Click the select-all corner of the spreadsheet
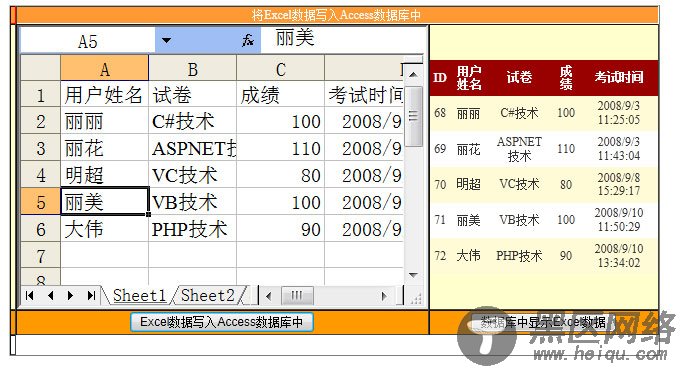Screen dimensions: 689x371 pos(40,68)
